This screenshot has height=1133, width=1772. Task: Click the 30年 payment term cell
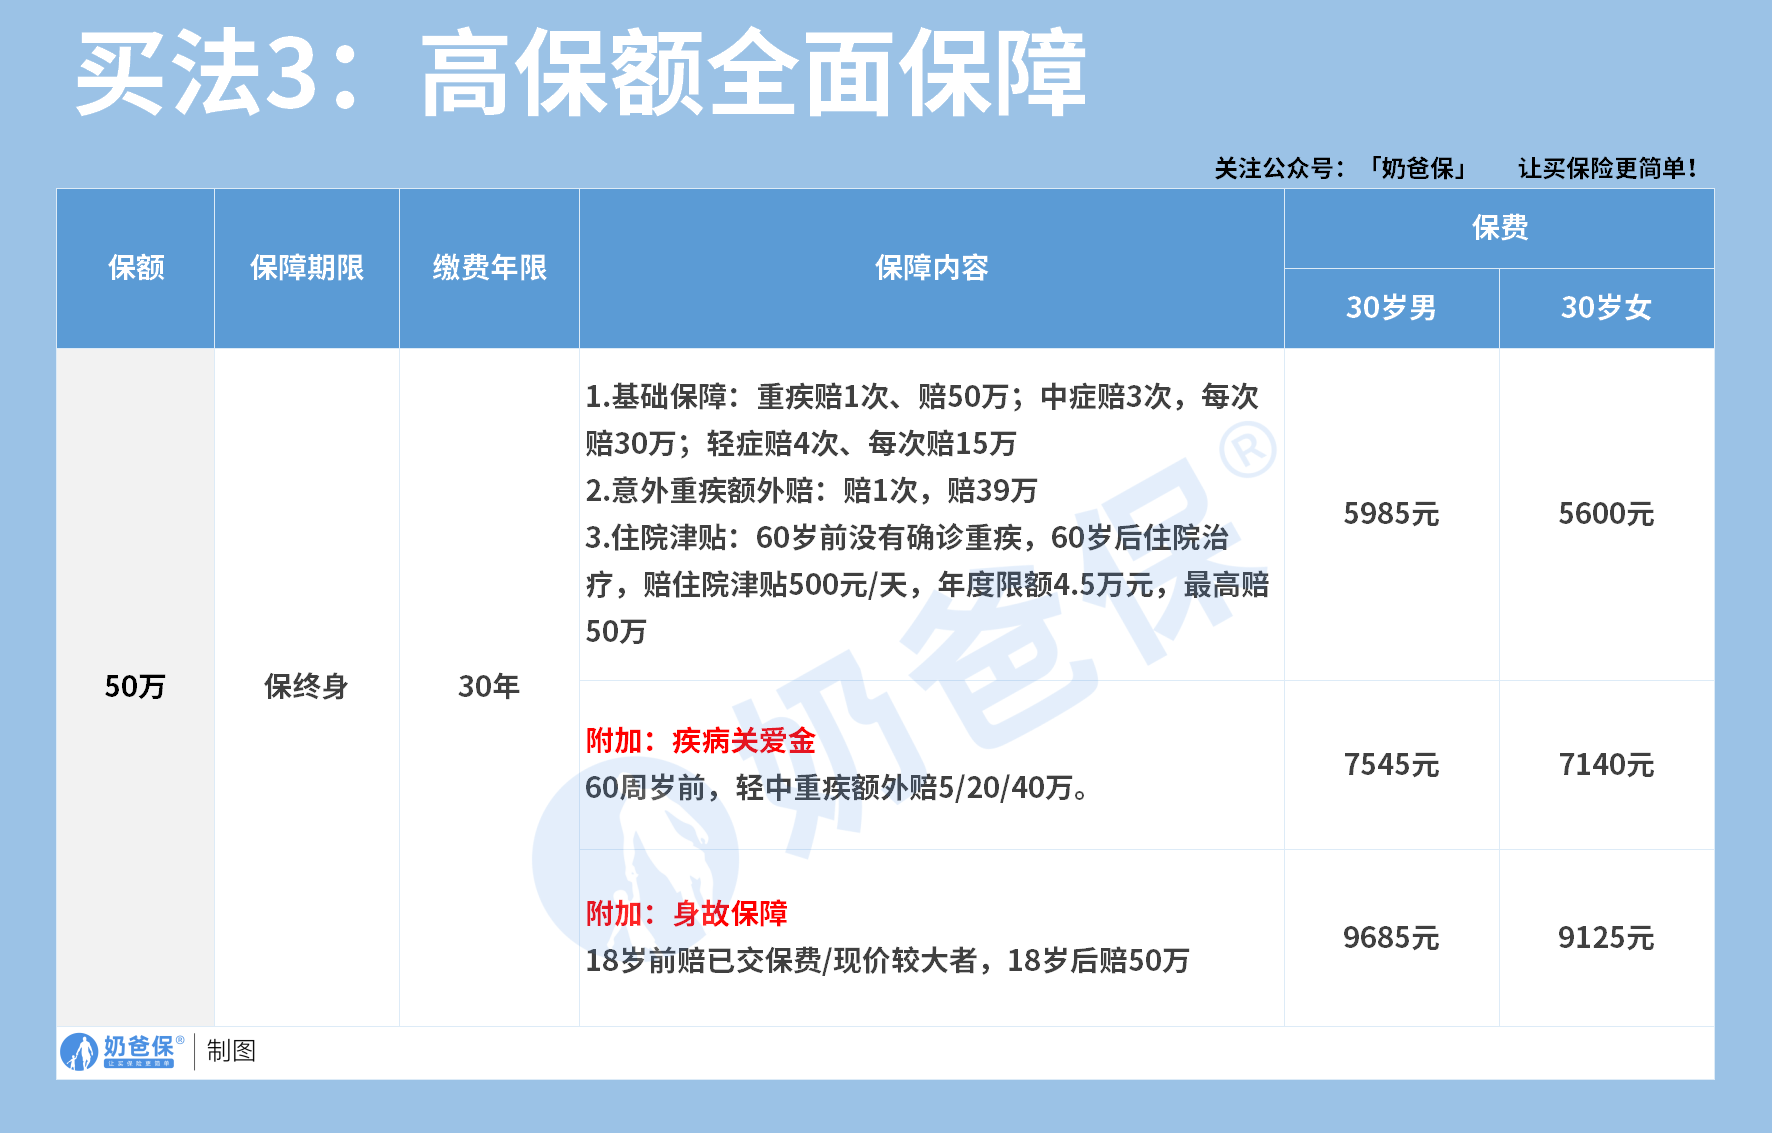pyautogui.click(x=489, y=687)
